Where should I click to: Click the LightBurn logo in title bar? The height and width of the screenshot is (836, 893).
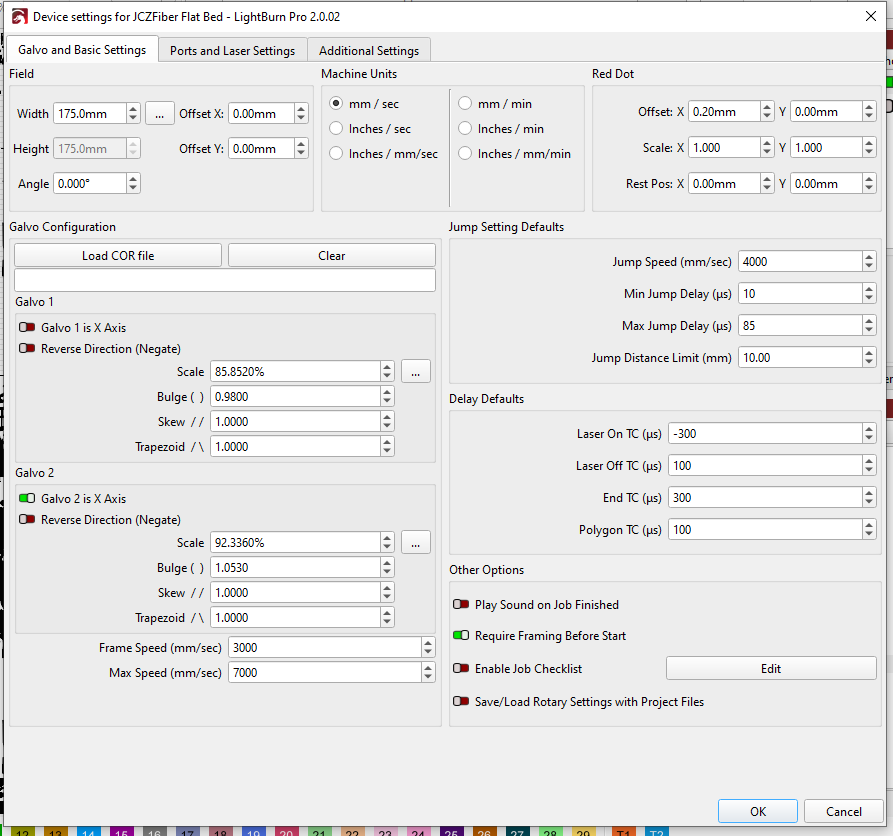(x=19, y=16)
